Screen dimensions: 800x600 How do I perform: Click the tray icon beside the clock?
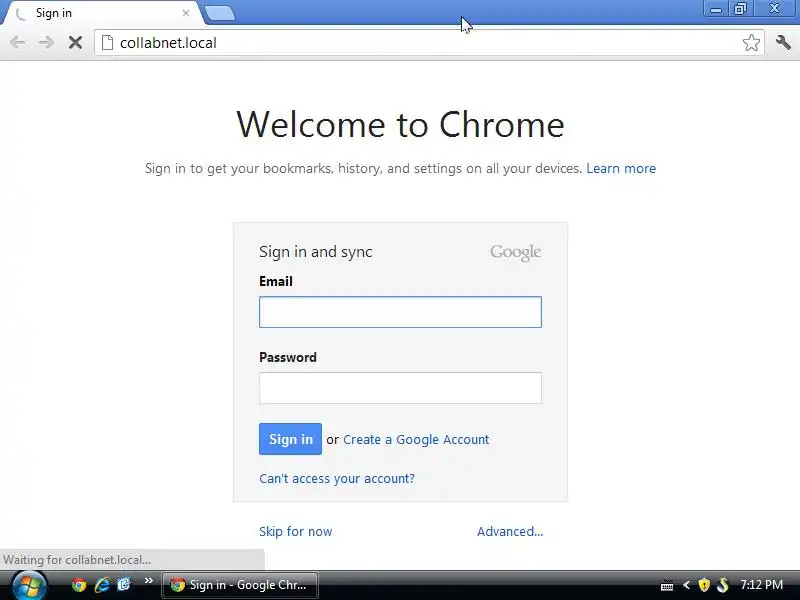coord(723,585)
